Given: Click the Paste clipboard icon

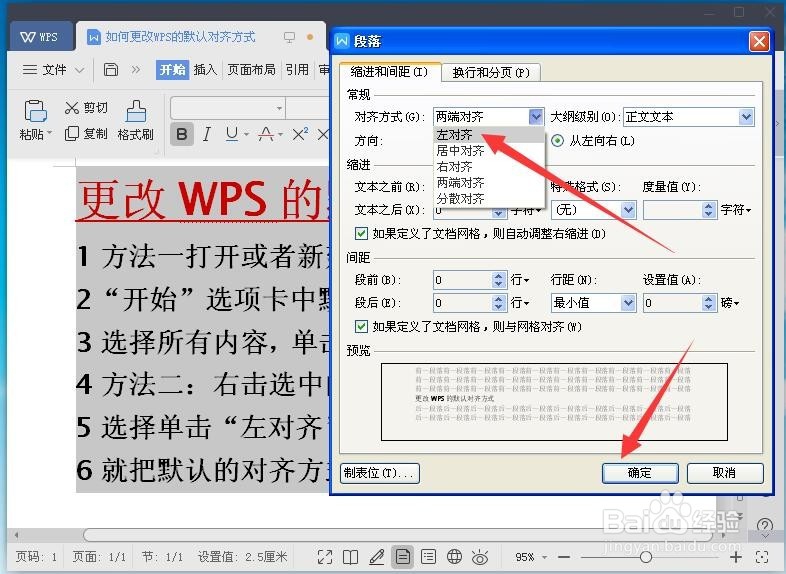Looking at the screenshot, I should click(x=35, y=111).
